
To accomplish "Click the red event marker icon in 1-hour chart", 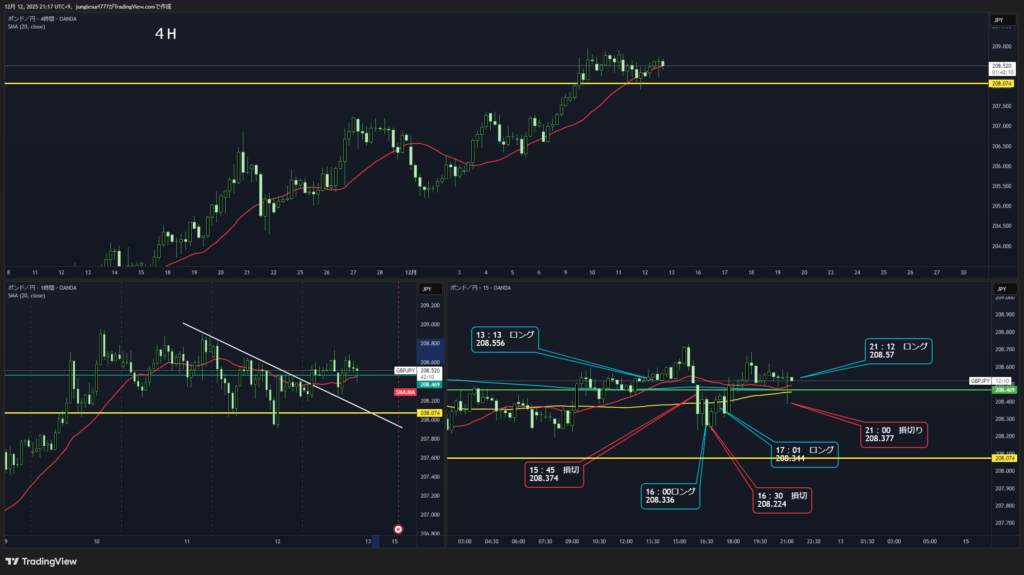I will point(398,529).
